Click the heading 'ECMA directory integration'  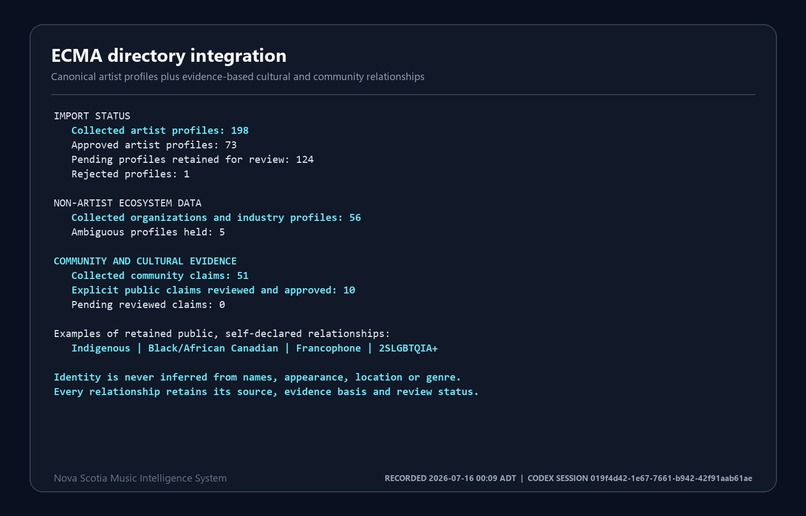[x=169, y=56]
